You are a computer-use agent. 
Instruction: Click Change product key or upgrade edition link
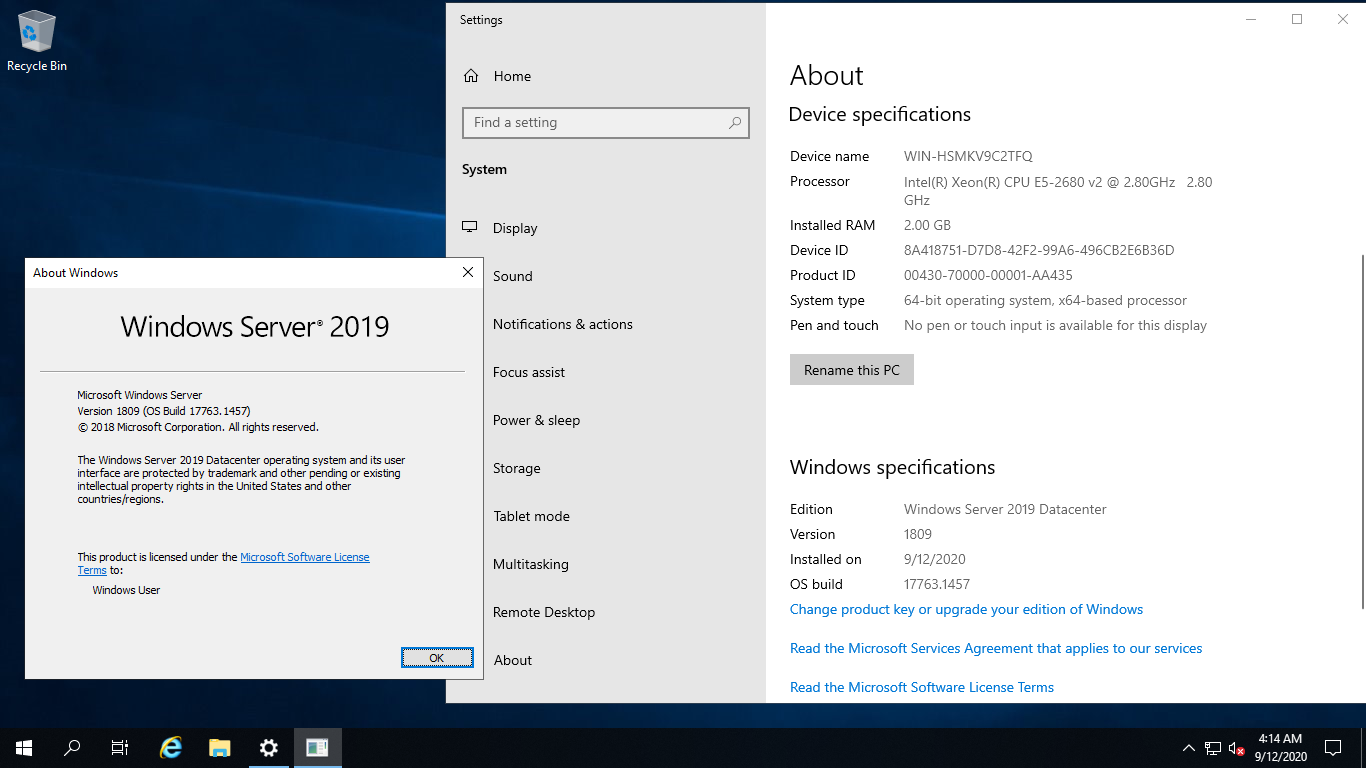(x=966, y=609)
